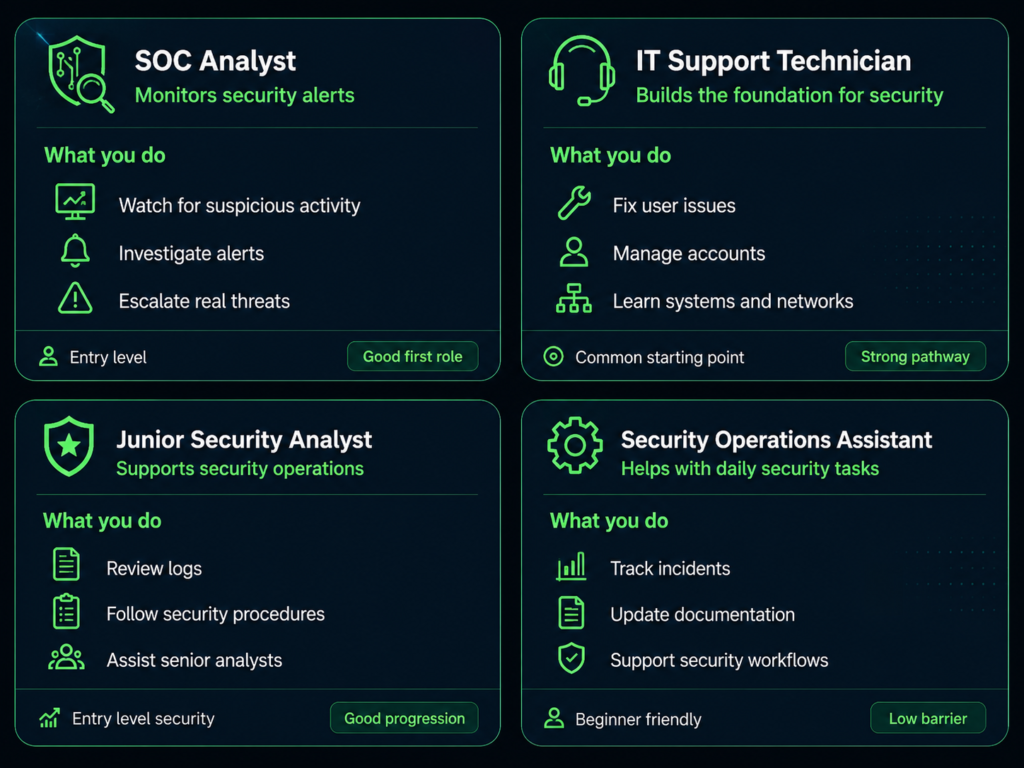
Task: Click the Helps with daily security tasks subtitle
Action: coord(750,469)
